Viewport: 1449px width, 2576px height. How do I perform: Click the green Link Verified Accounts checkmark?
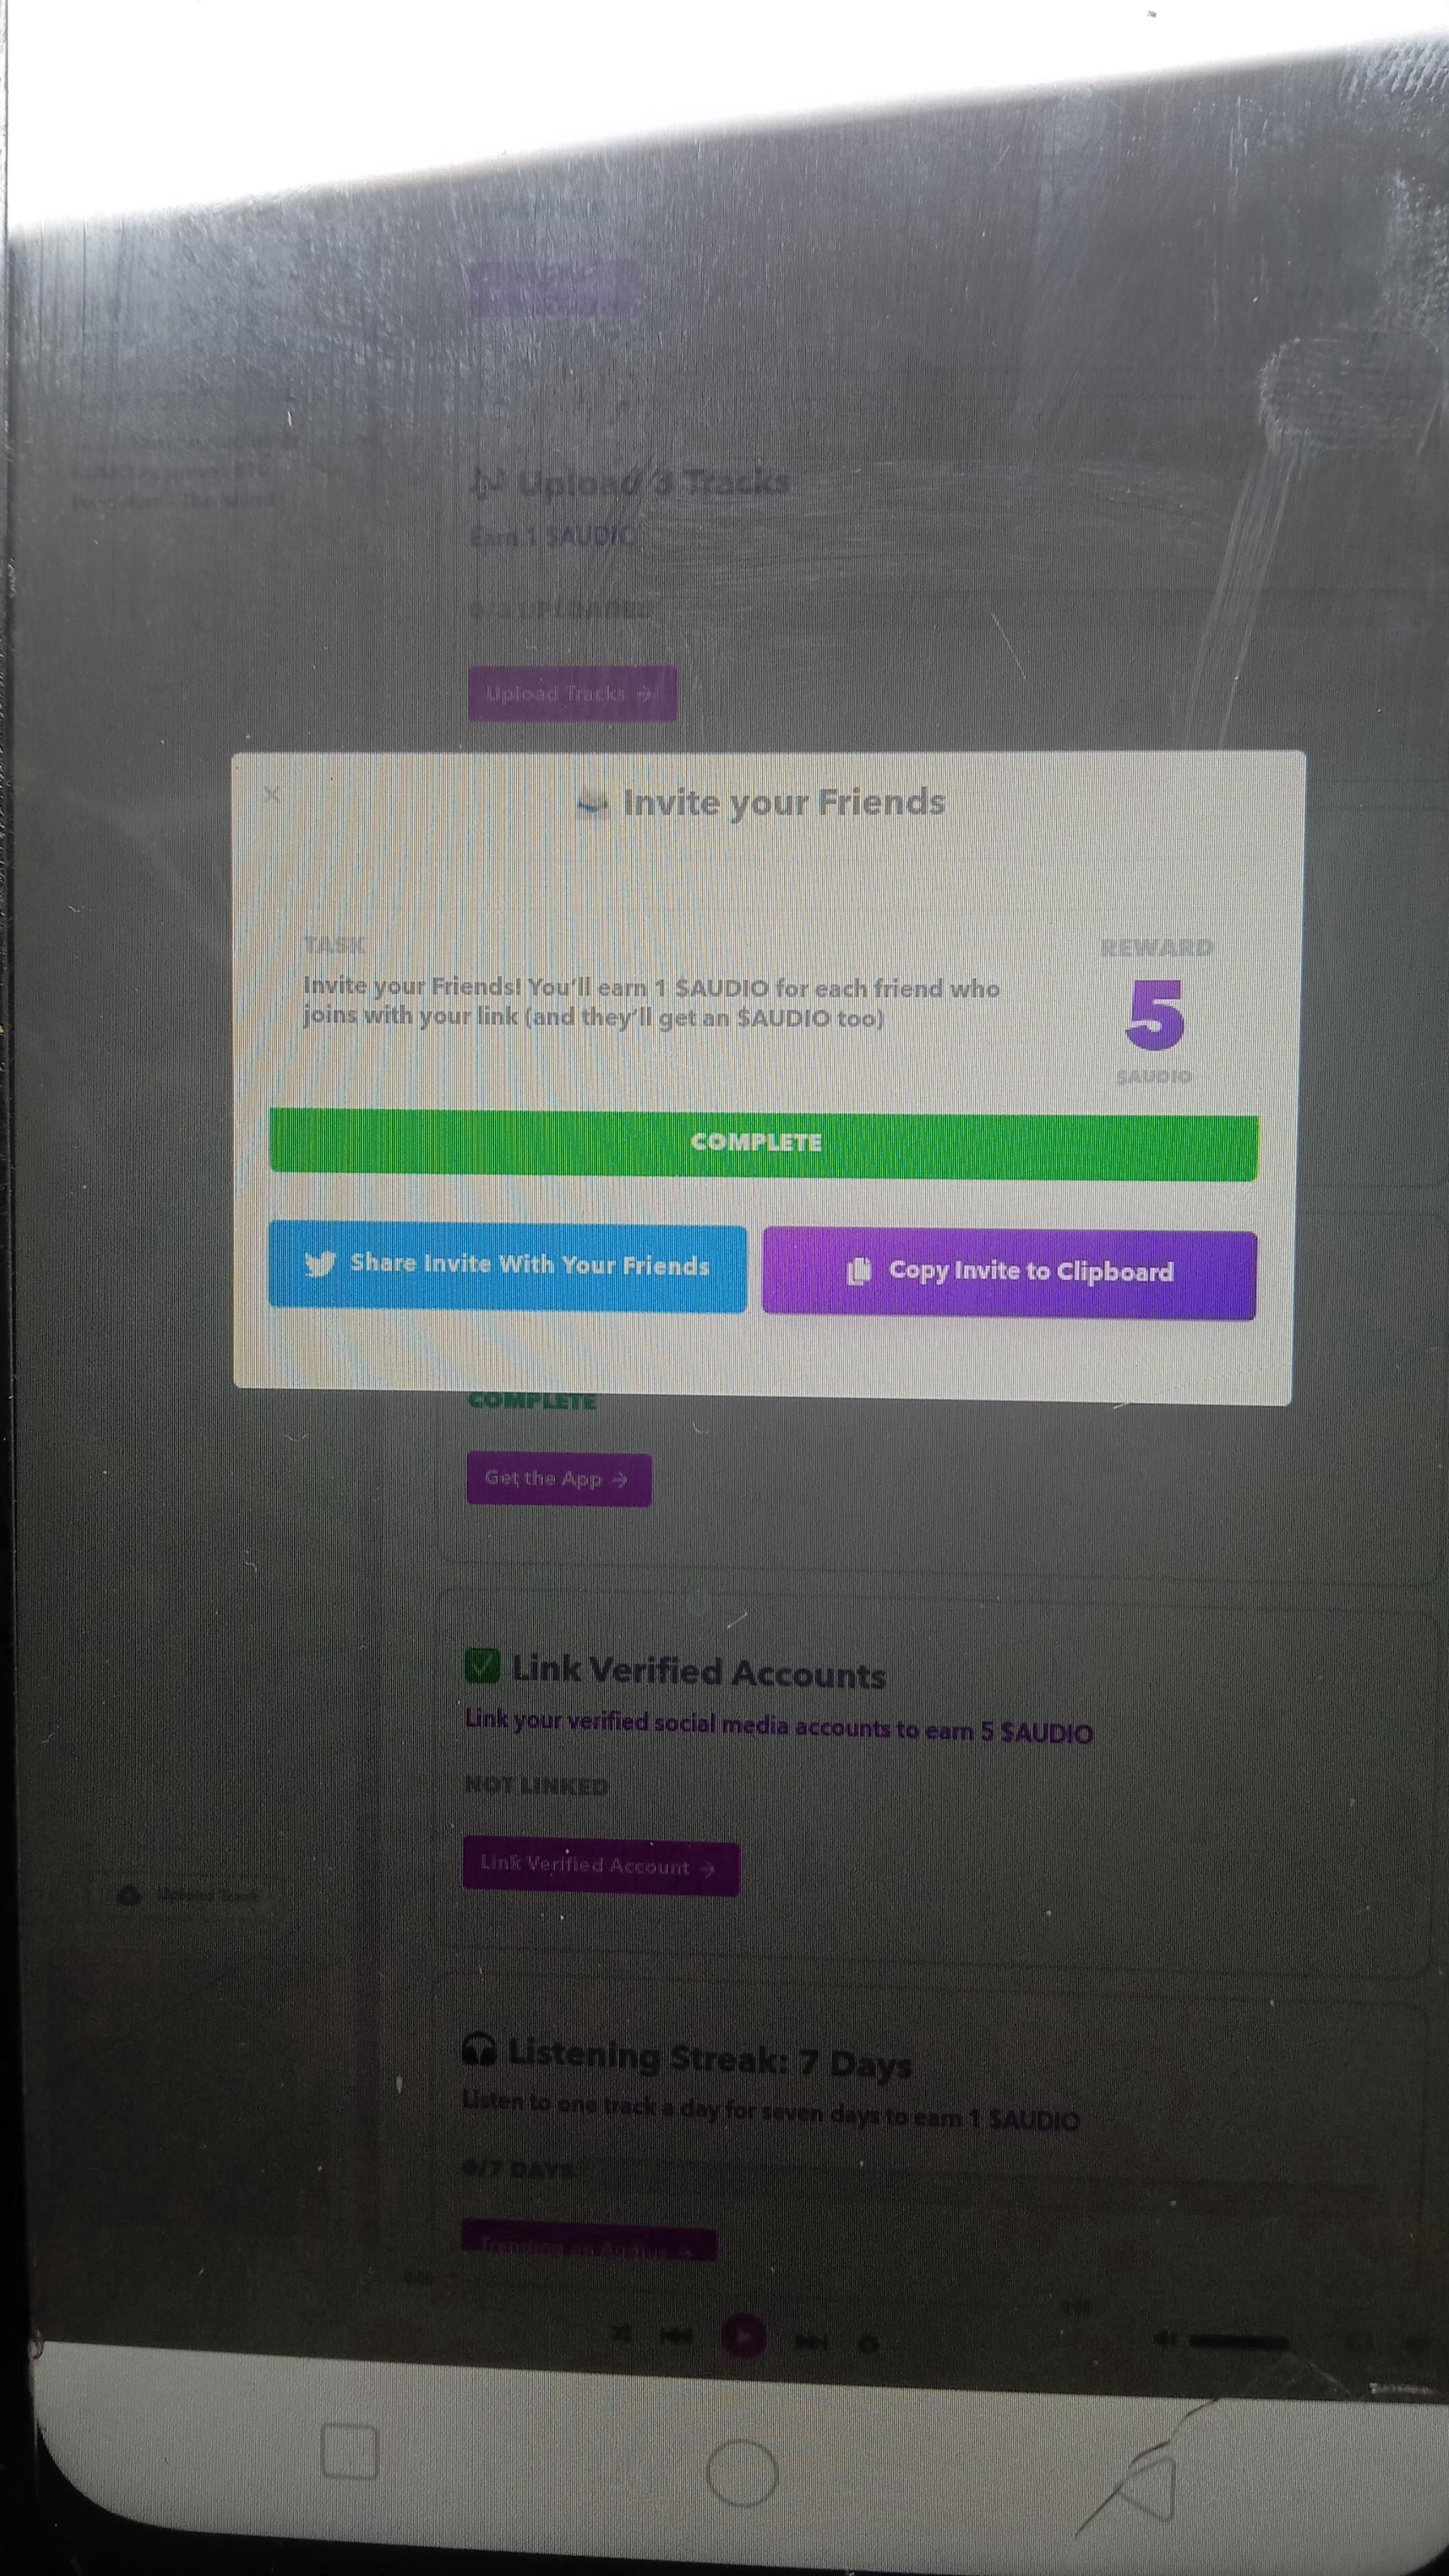pos(482,1666)
